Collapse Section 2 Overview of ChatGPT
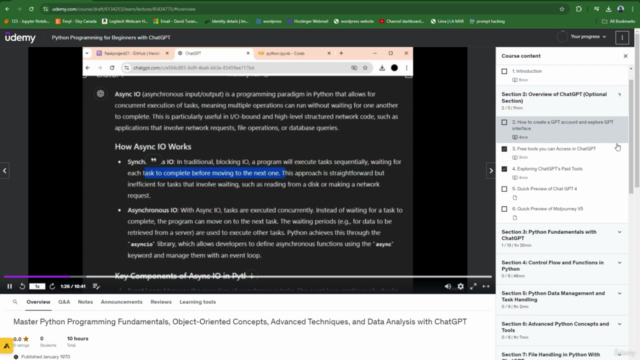This screenshot has width=640, height=360. coord(620,95)
